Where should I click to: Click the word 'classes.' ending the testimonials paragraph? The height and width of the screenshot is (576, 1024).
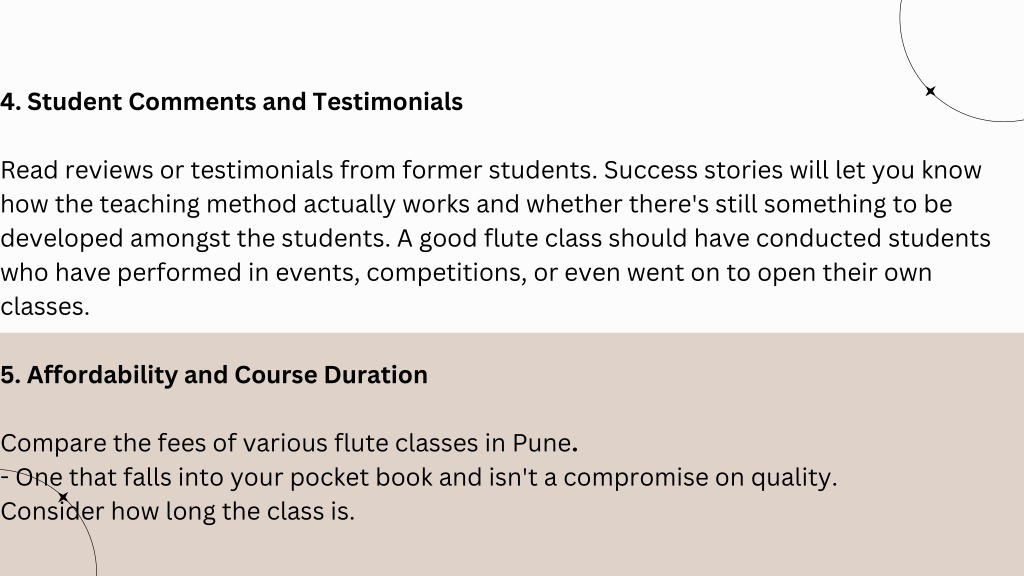(44, 306)
